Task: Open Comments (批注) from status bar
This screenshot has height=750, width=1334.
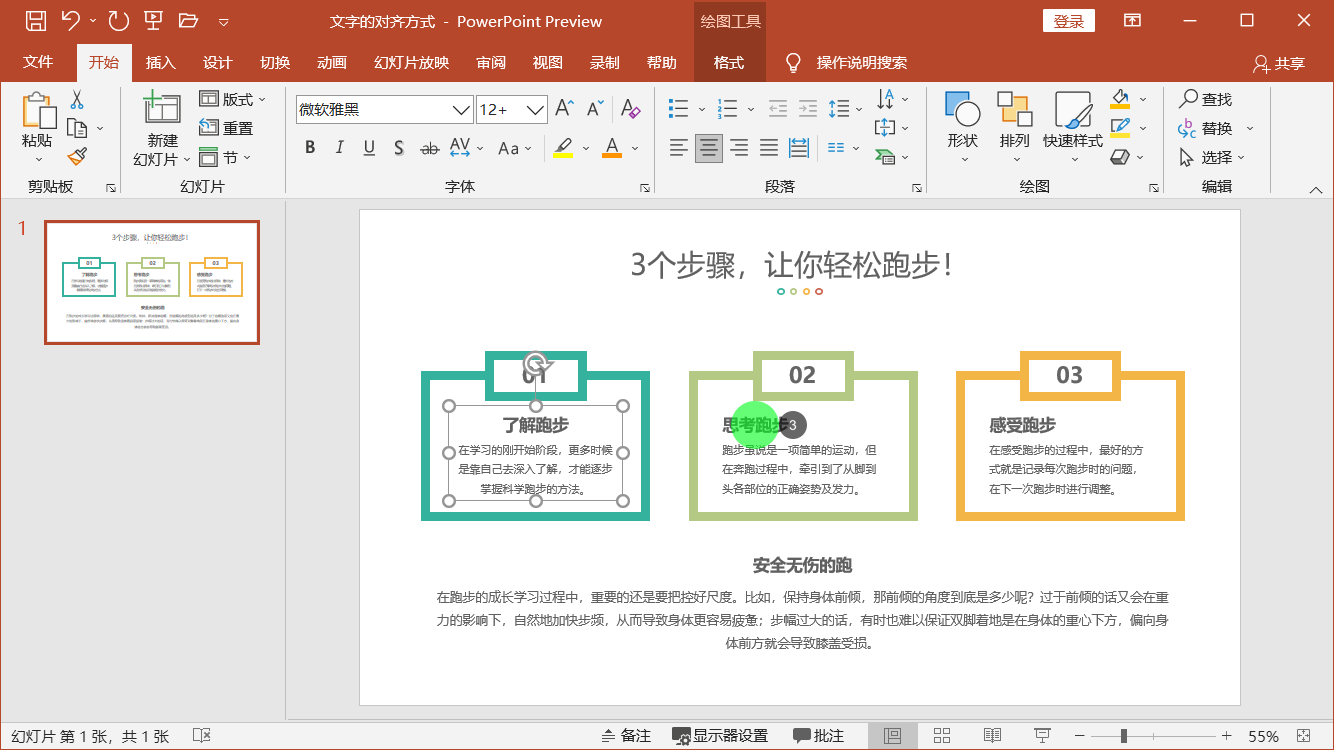Action: point(818,736)
